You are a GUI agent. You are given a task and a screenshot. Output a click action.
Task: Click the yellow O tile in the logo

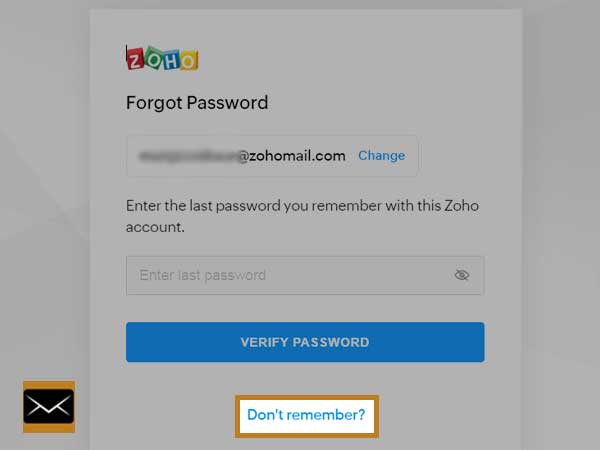point(189,60)
